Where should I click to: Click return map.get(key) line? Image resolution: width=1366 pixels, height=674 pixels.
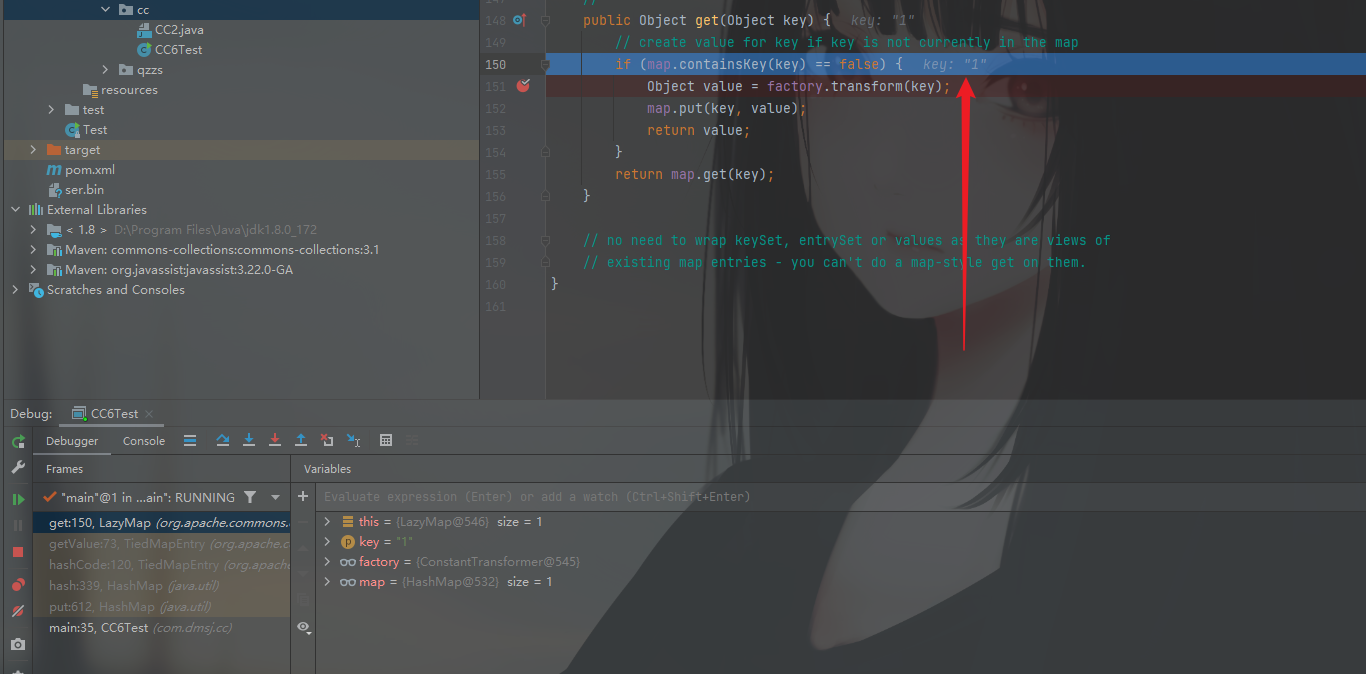click(695, 174)
